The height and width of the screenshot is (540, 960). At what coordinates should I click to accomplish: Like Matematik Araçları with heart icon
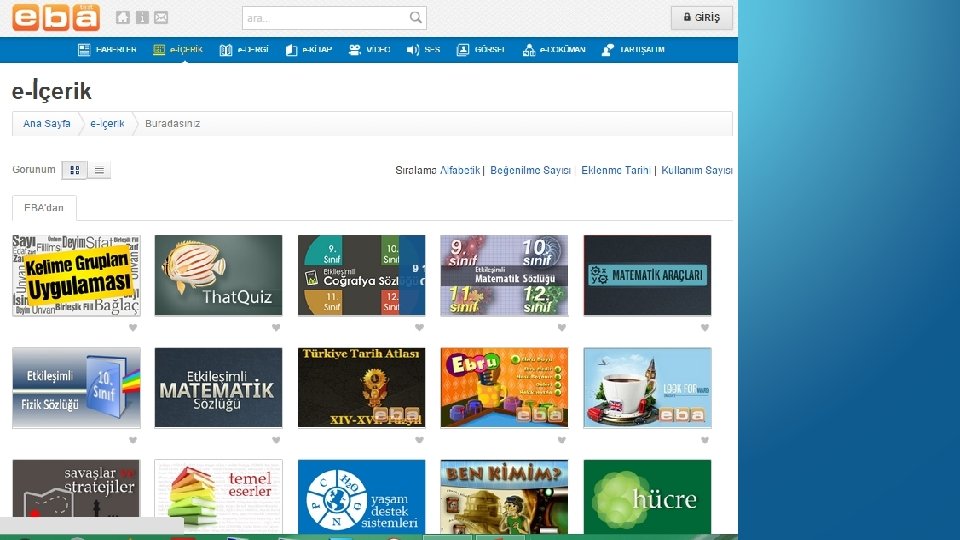click(x=705, y=328)
